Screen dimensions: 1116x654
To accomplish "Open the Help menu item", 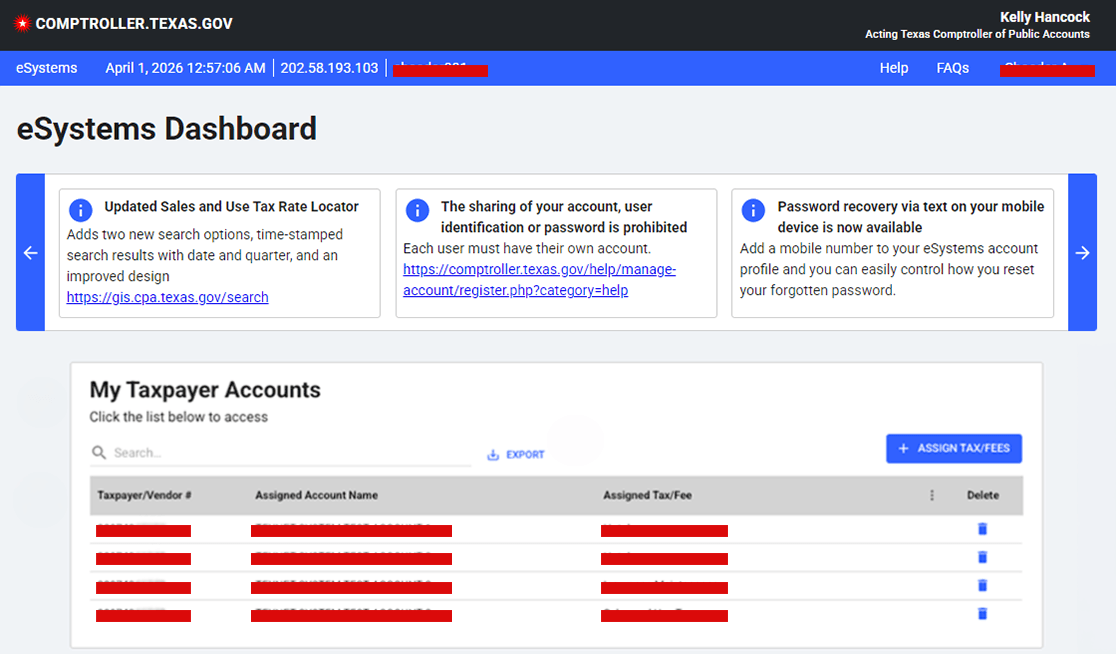I will click(893, 67).
